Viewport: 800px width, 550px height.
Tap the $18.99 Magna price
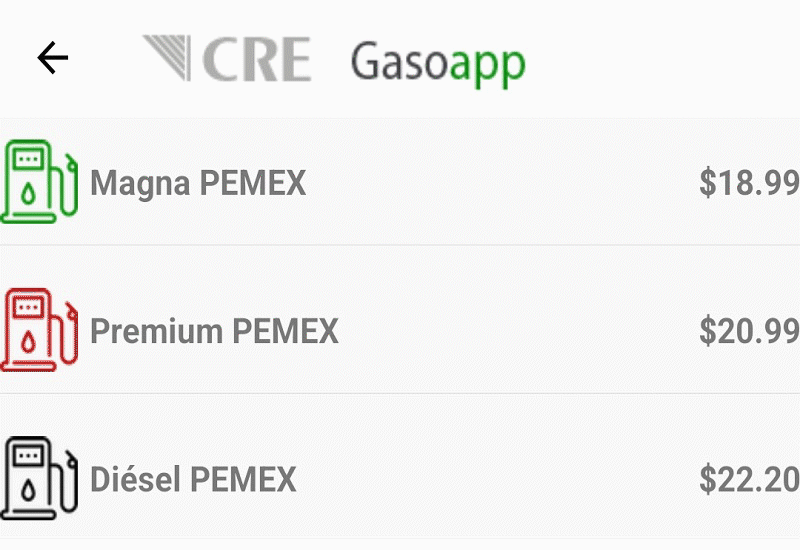748,183
